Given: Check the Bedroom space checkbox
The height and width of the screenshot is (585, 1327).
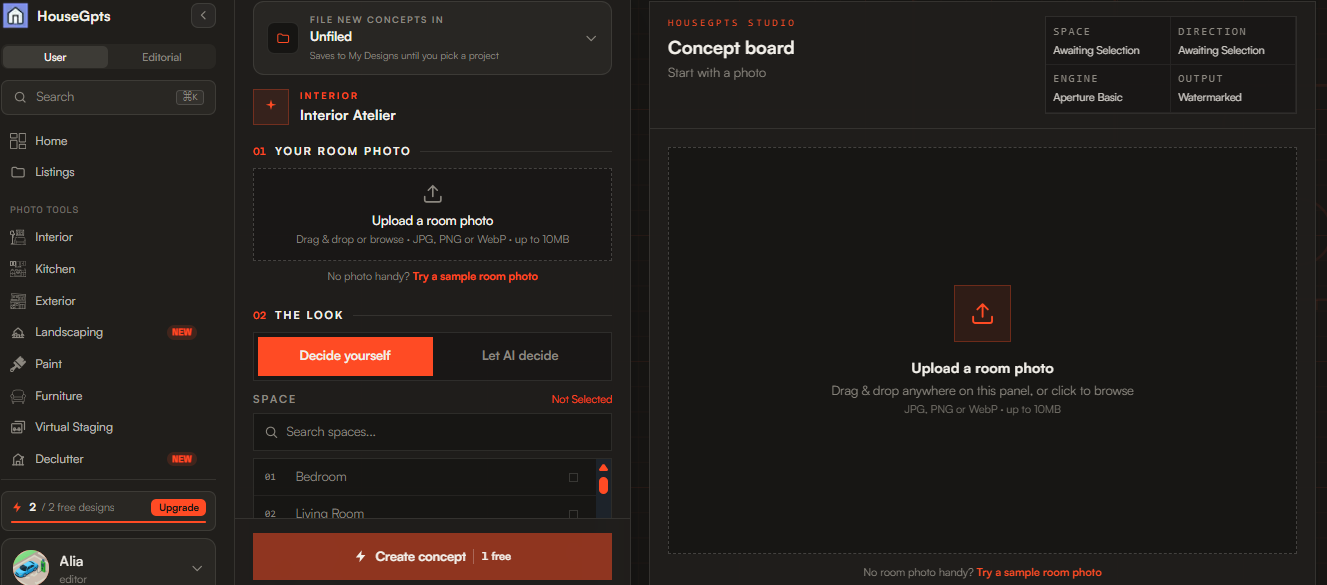Looking at the screenshot, I should 573,477.
